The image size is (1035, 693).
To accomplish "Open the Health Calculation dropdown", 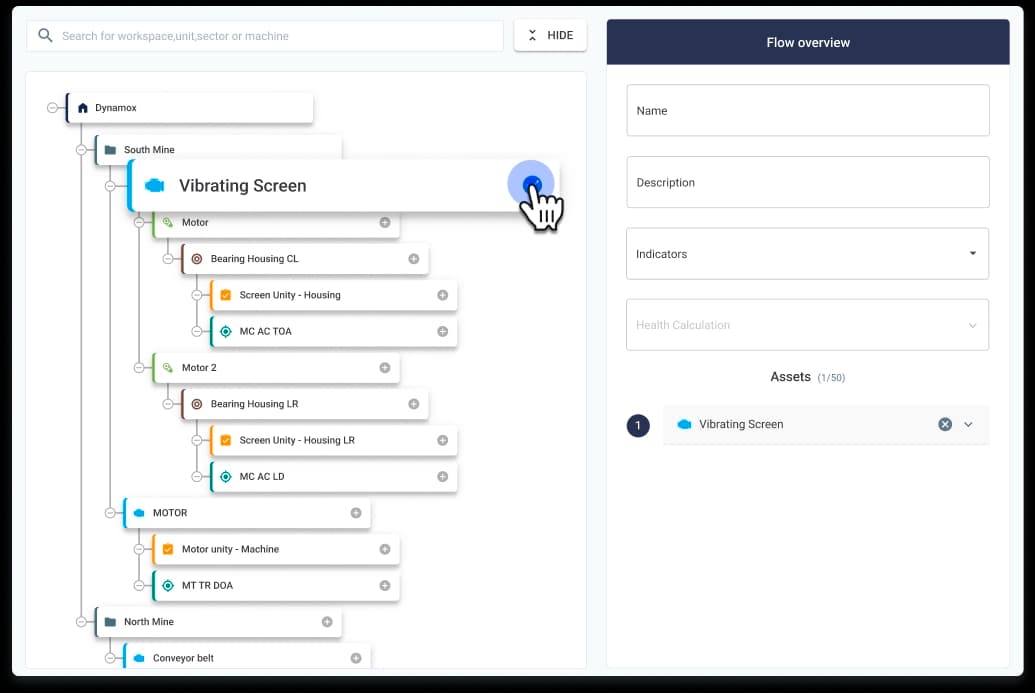I will 807,325.
